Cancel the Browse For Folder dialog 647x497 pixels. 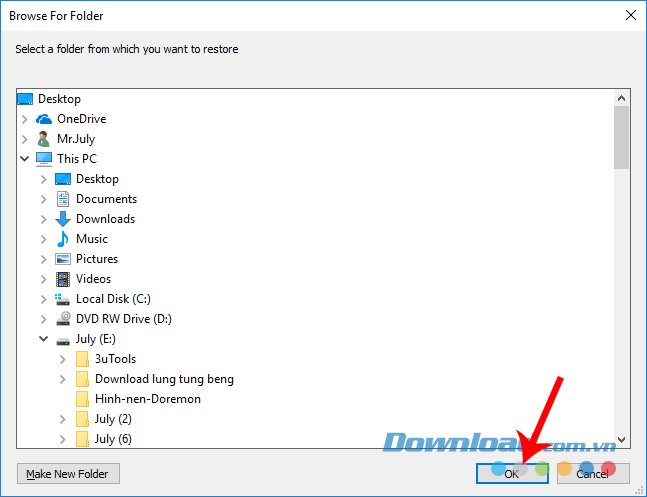(593, 473)
